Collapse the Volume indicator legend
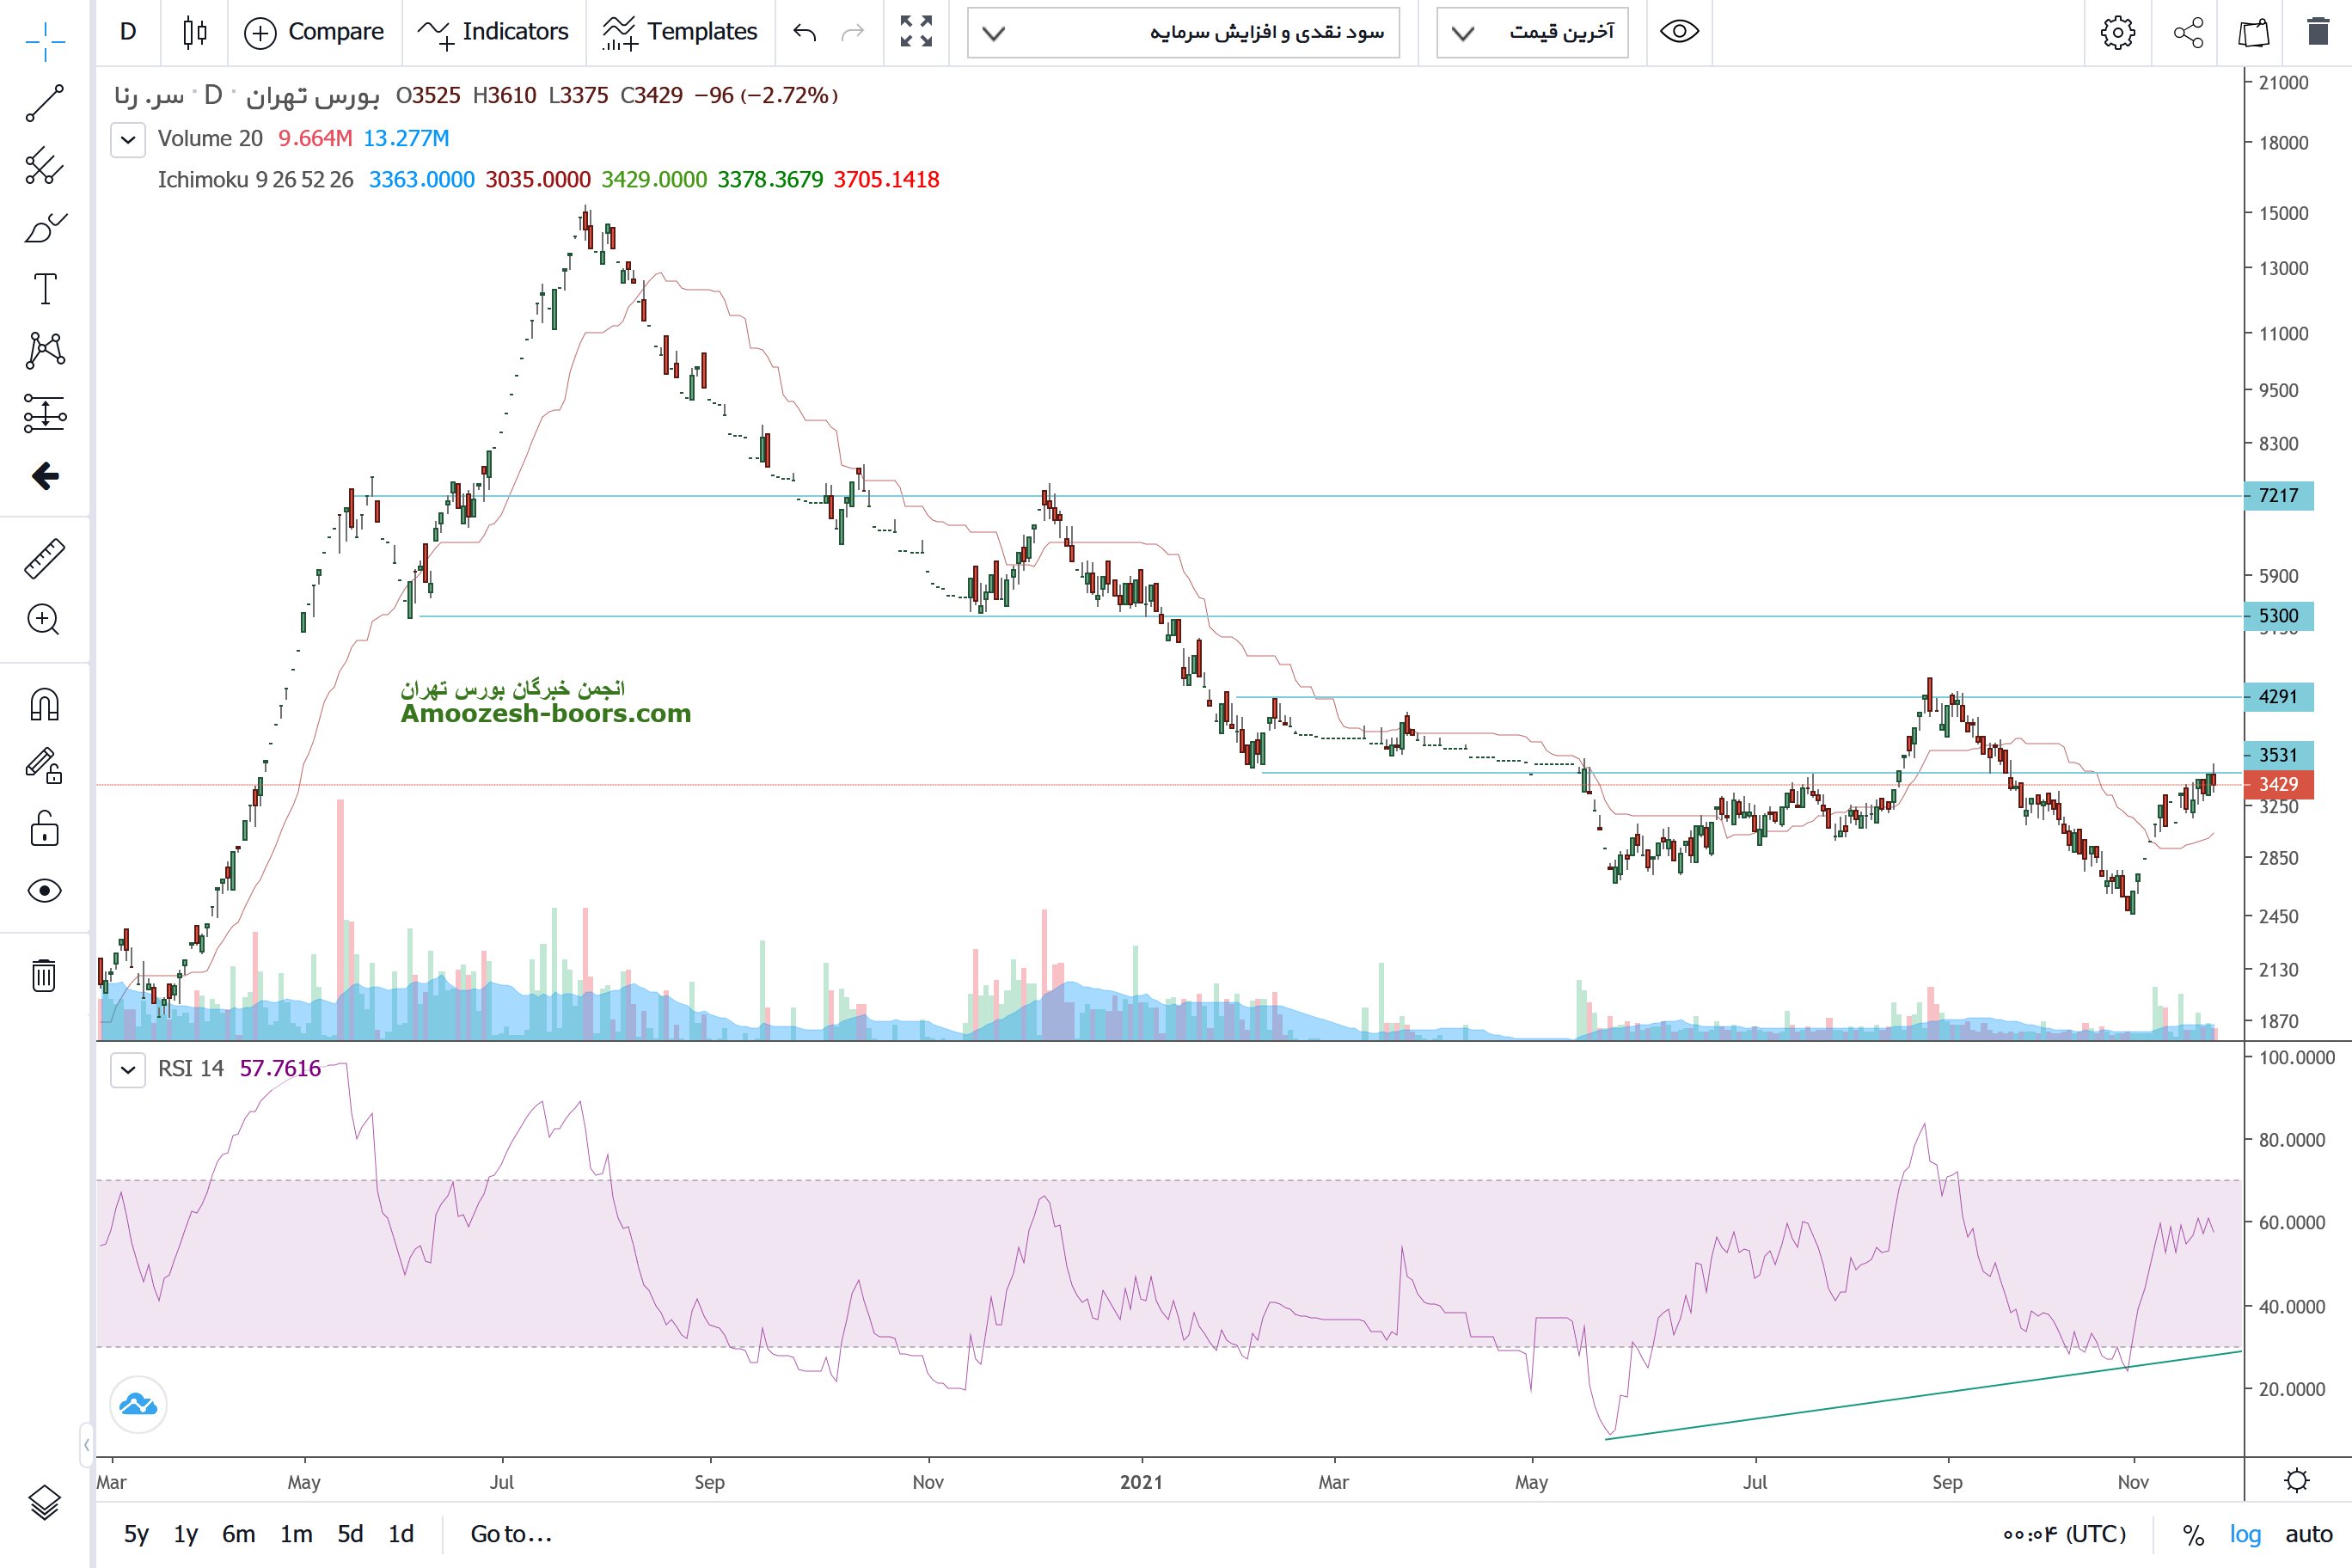The height and width of the screenshot is (1568, 2352). pos(128,139)
